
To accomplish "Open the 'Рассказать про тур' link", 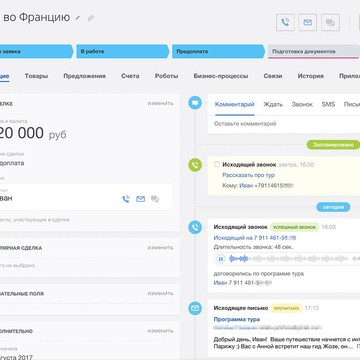I will point(249,175).
